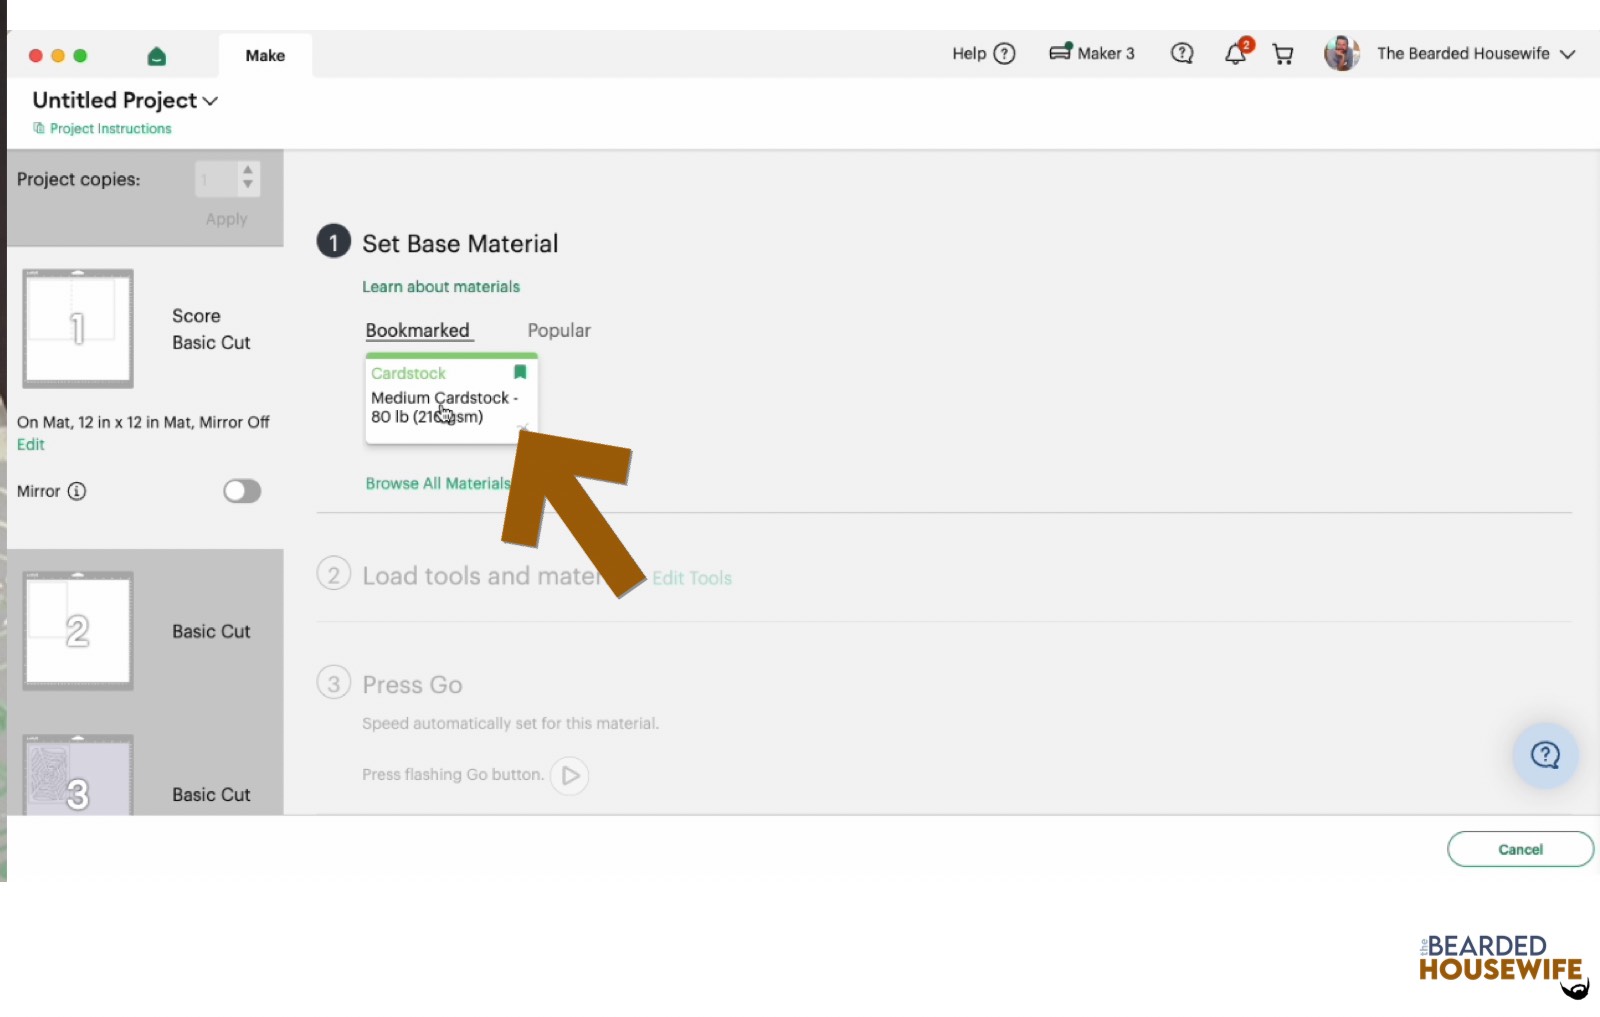Screen dimensions: 1600x1017
Task: Select mat 3 thumbnail
Action: [78, 775]
